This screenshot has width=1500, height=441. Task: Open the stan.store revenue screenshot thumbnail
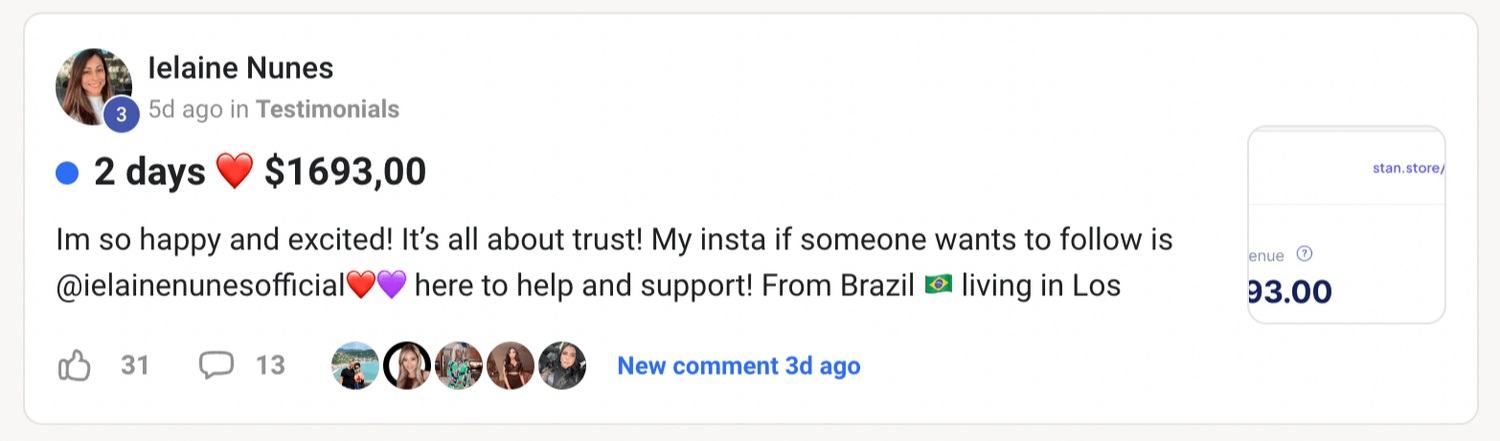coord(1347,224)
